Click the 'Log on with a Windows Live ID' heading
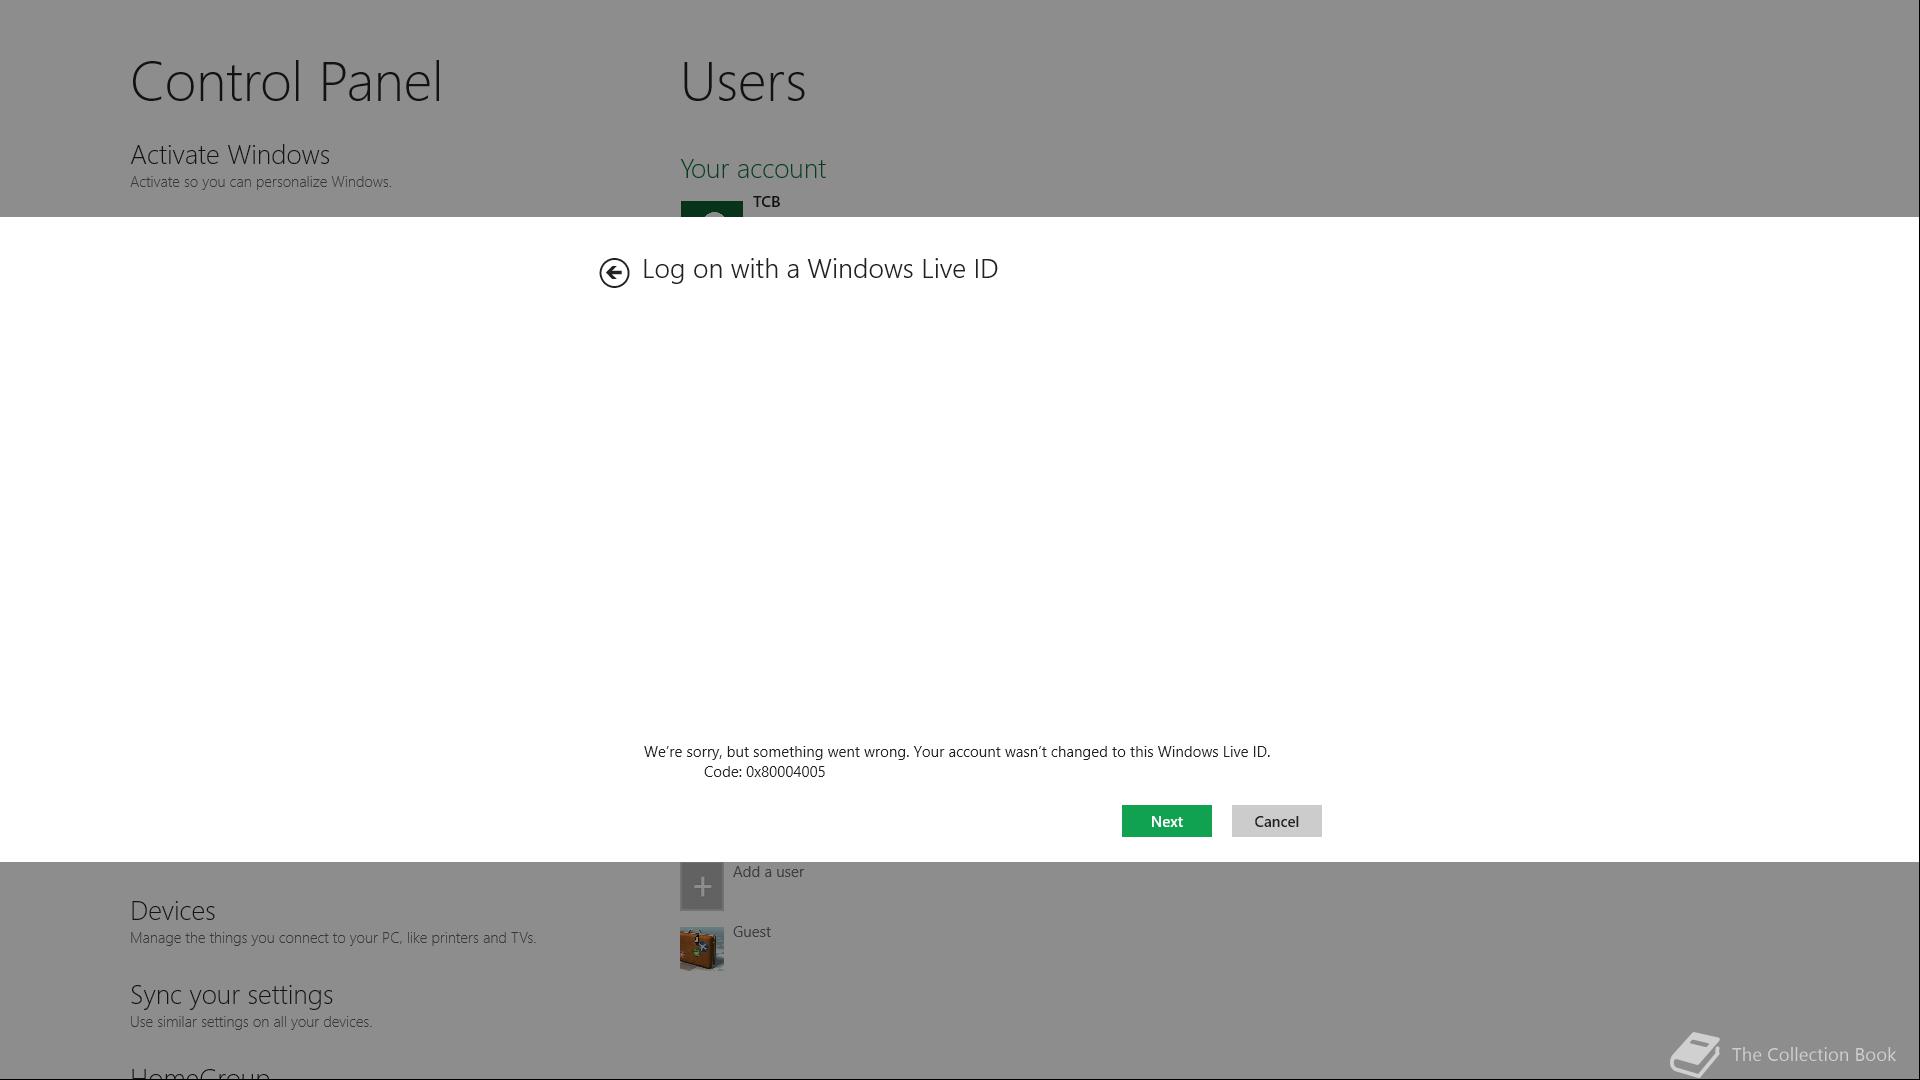1920x1080 pixels. [x=820, y=269]
